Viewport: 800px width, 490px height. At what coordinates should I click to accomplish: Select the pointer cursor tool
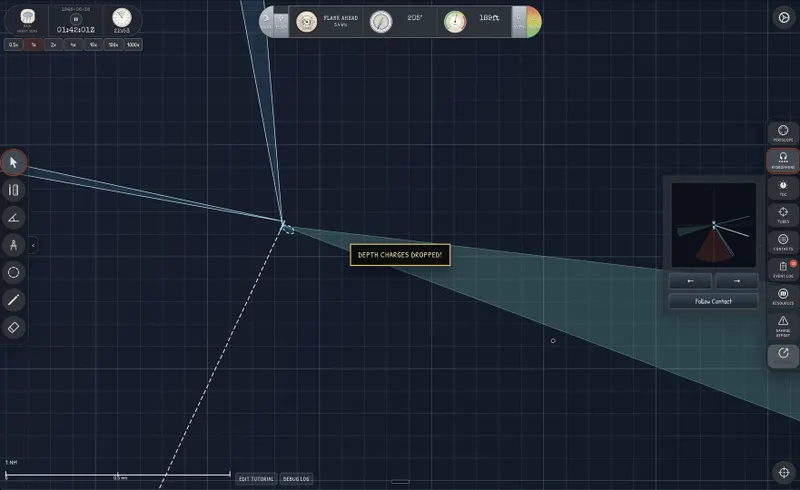pos(14,163)
